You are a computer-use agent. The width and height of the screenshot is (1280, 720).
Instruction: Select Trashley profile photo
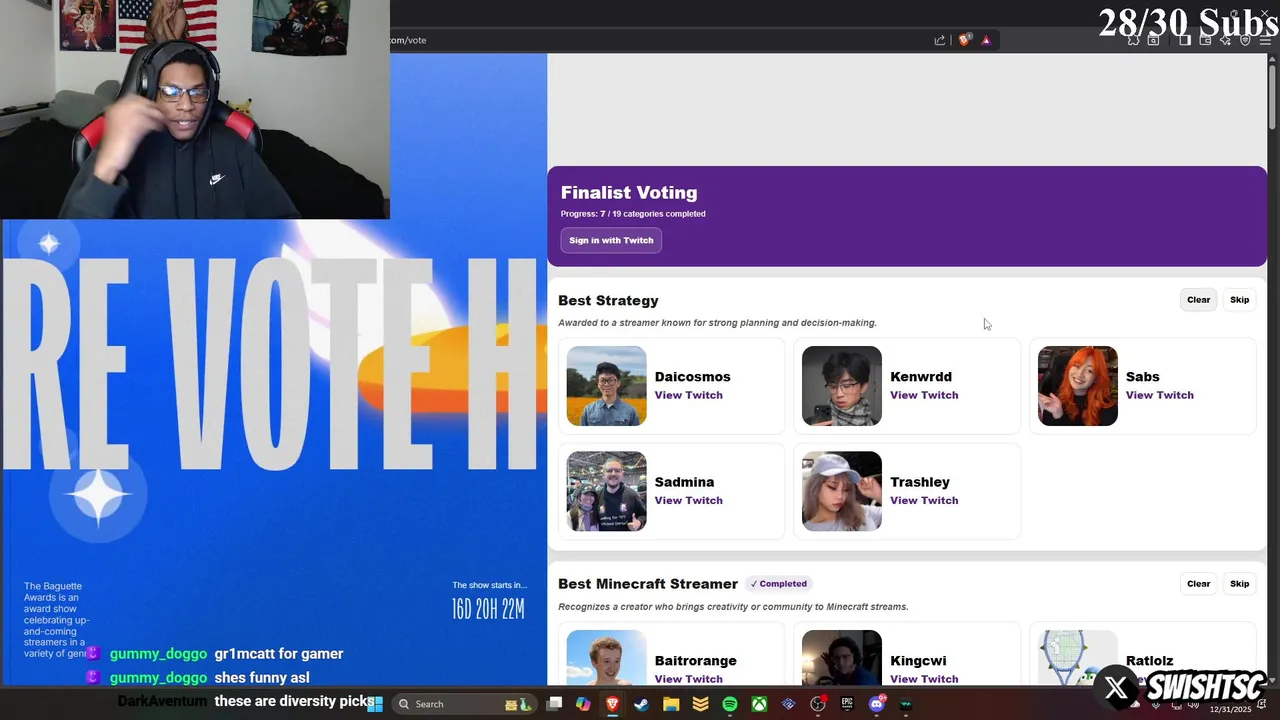click(842, 491)
